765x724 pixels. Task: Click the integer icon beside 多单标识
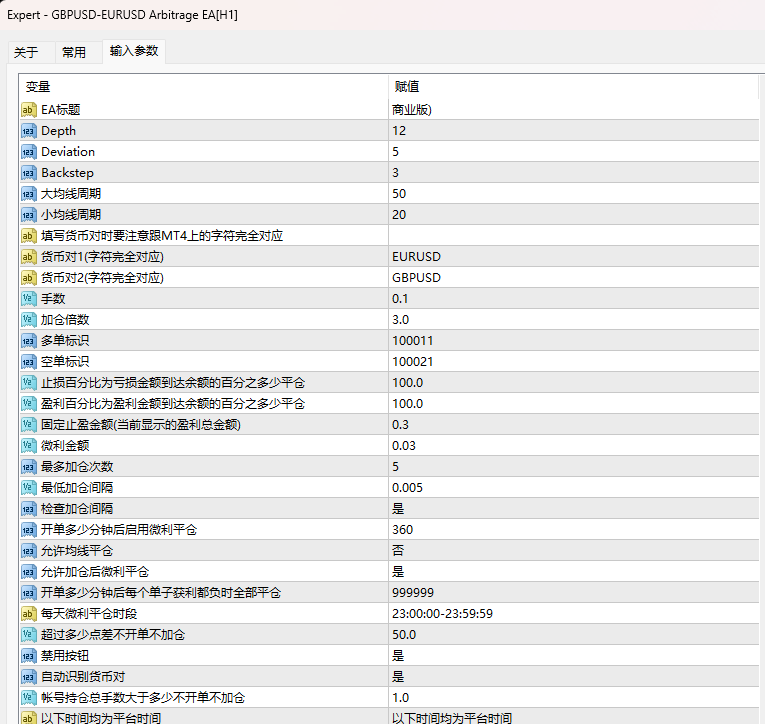(29, 341)
